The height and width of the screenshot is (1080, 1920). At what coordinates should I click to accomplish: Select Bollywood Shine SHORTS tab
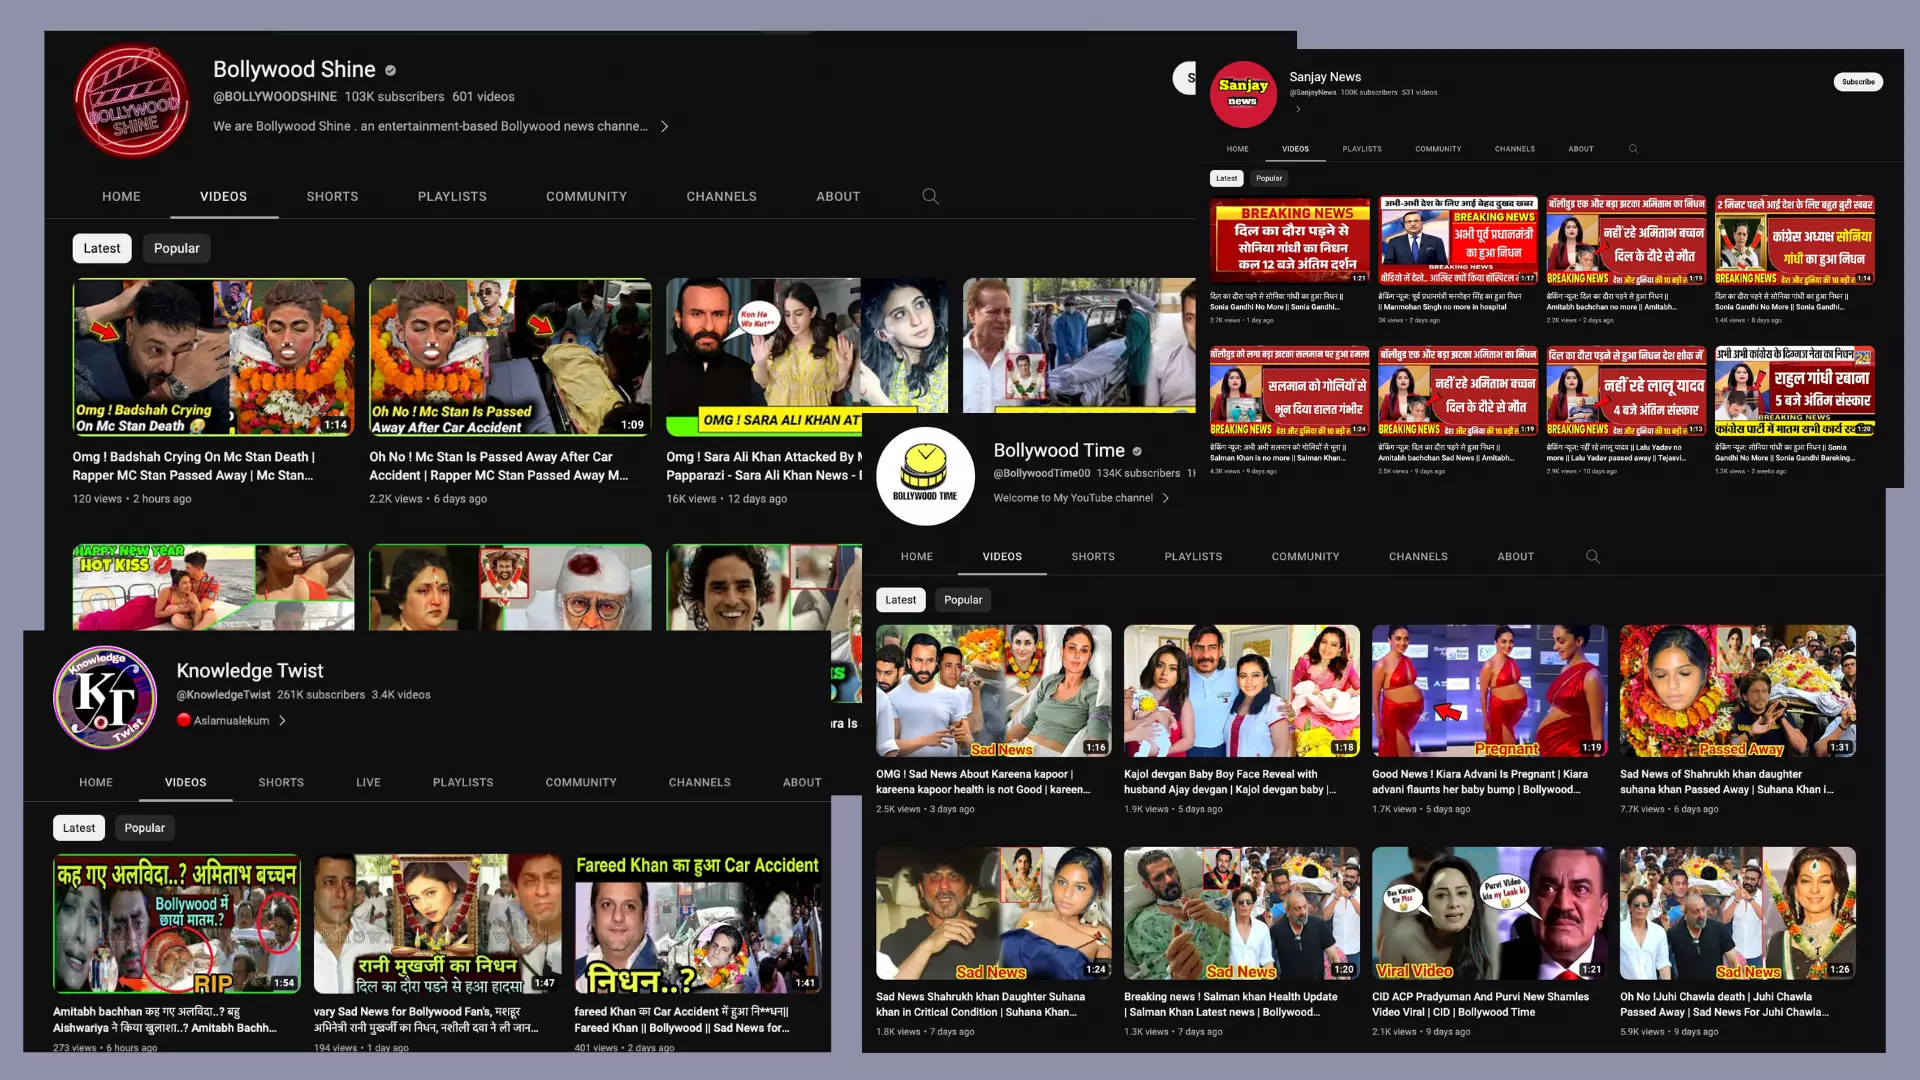point(332,197)
